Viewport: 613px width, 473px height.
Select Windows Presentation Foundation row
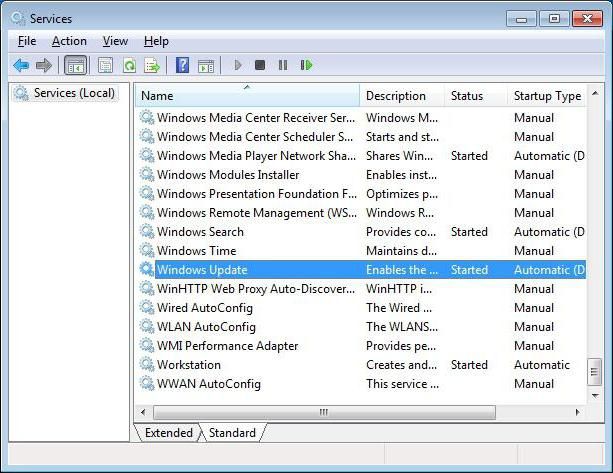click(x=362, y=194)
